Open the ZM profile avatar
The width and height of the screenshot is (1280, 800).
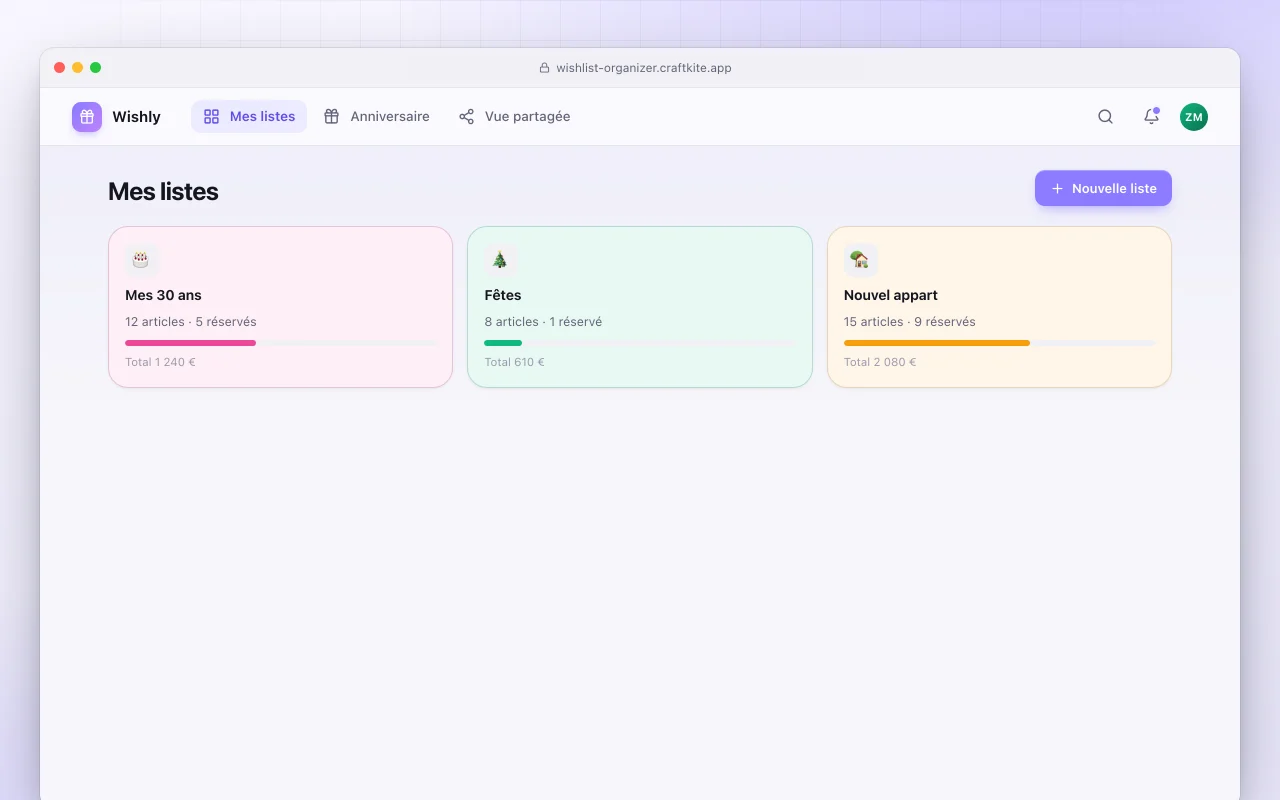1194,117
